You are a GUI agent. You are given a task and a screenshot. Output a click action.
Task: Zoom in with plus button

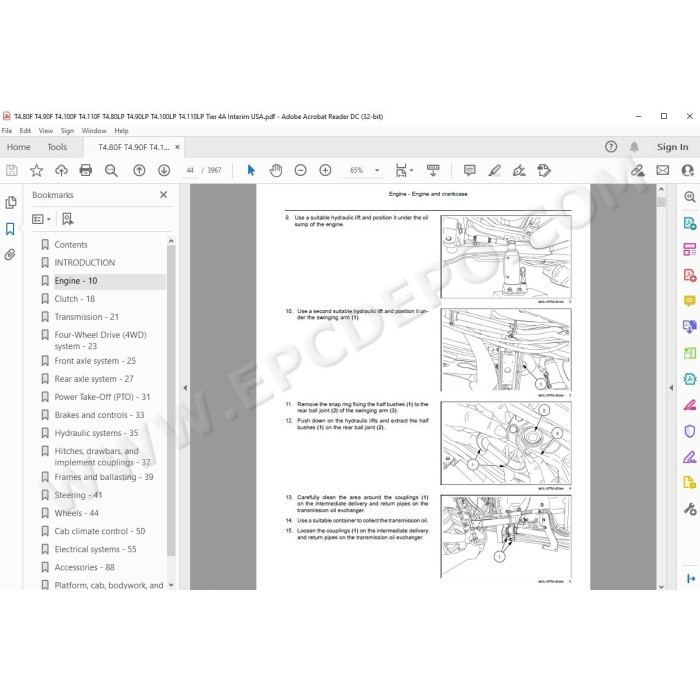point(325,170)
